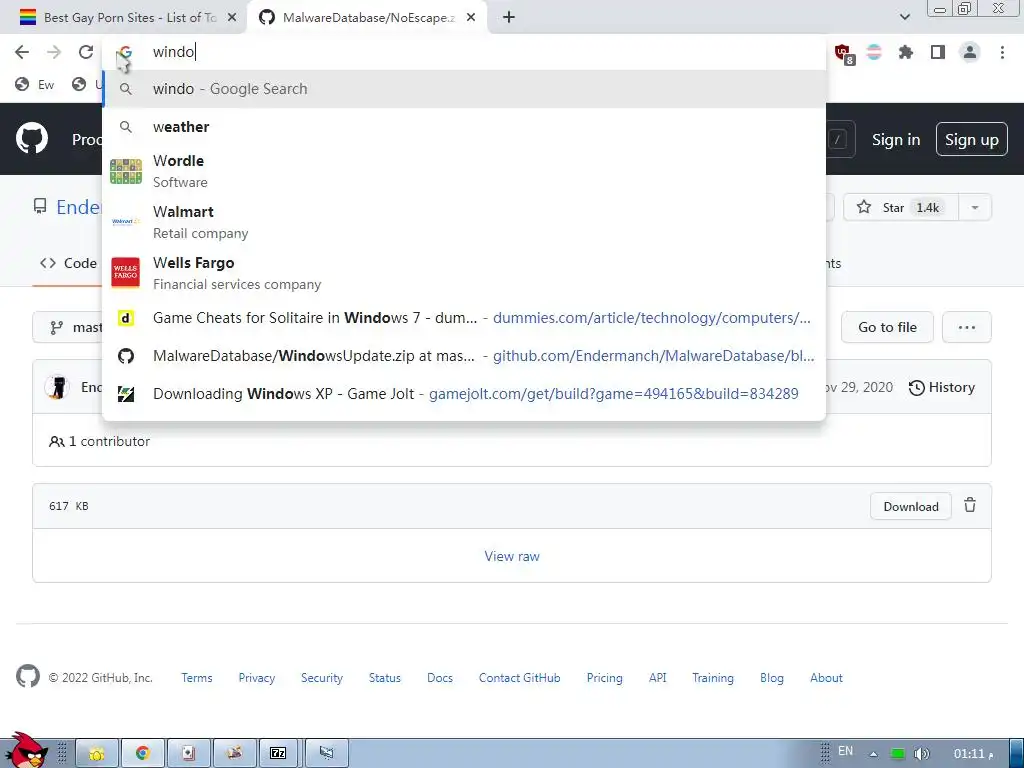Viewport: 1024px width, 768px height.
Task: Open a new tab with the plus button
Action: tap(509, 18)
